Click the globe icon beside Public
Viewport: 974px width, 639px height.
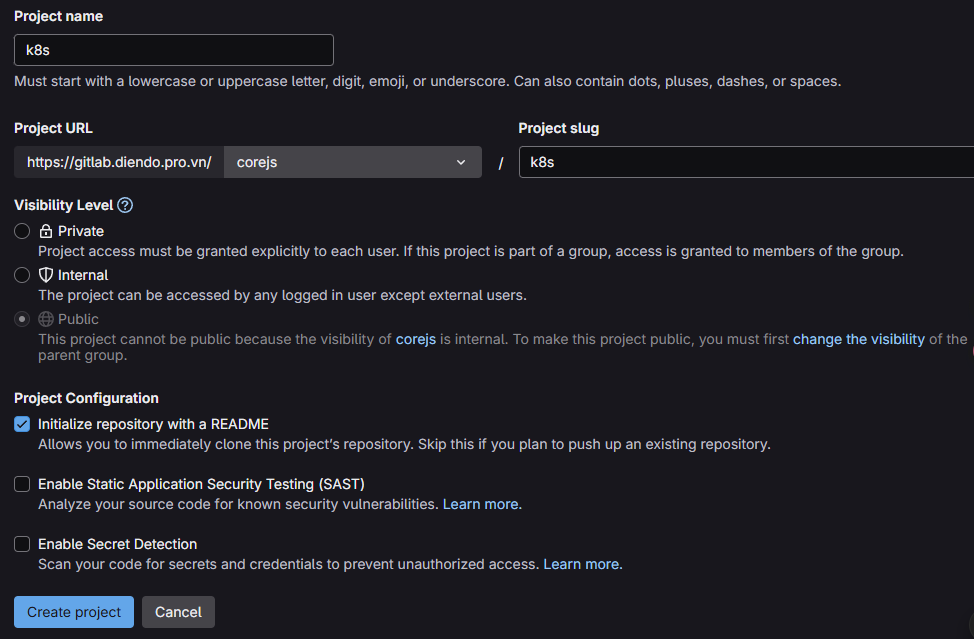click(x=46, y=319)
